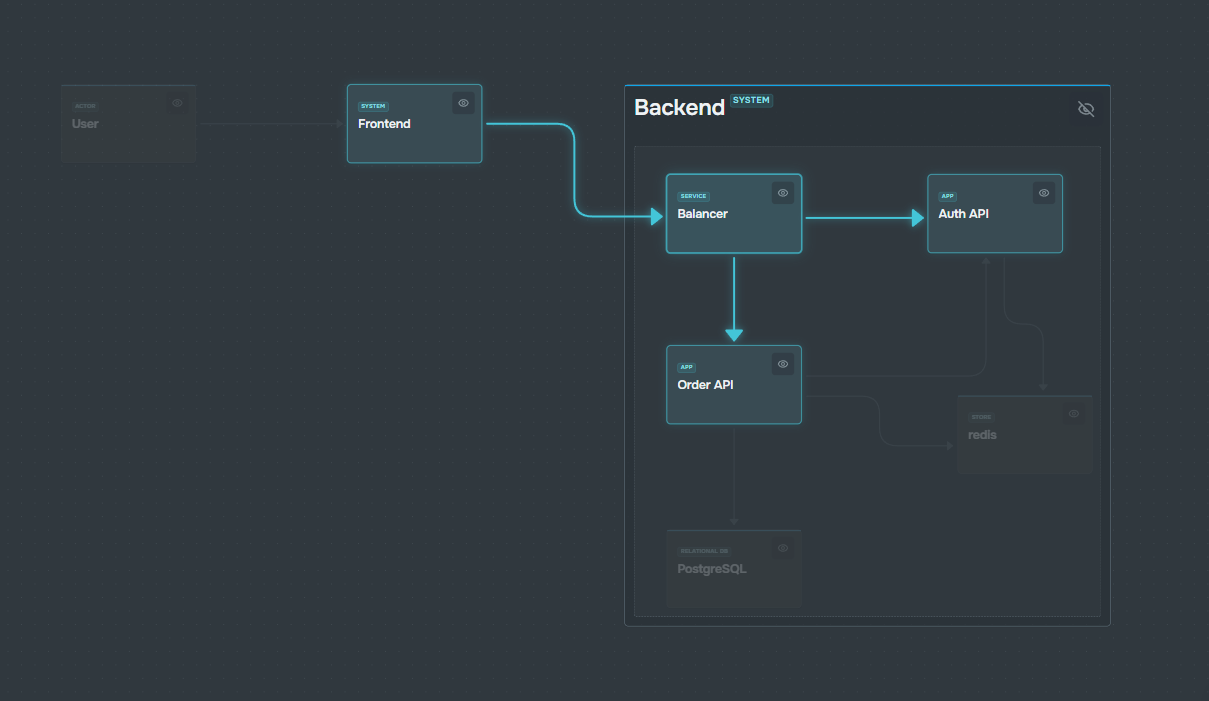Select the Auth API app node
Viewport: 1209px width, 701px height.
(x=995, y=213)
